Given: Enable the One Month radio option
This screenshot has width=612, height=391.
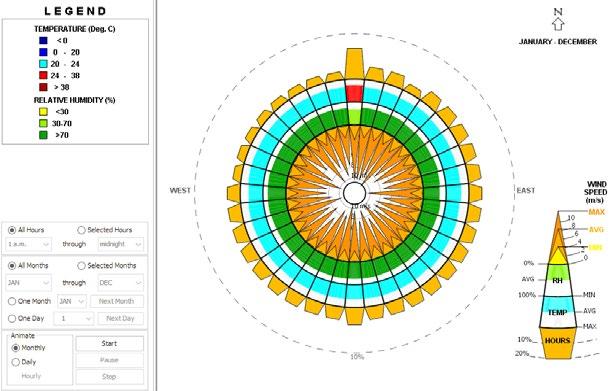Looking at the screenshot, I should tap(12, 301).
